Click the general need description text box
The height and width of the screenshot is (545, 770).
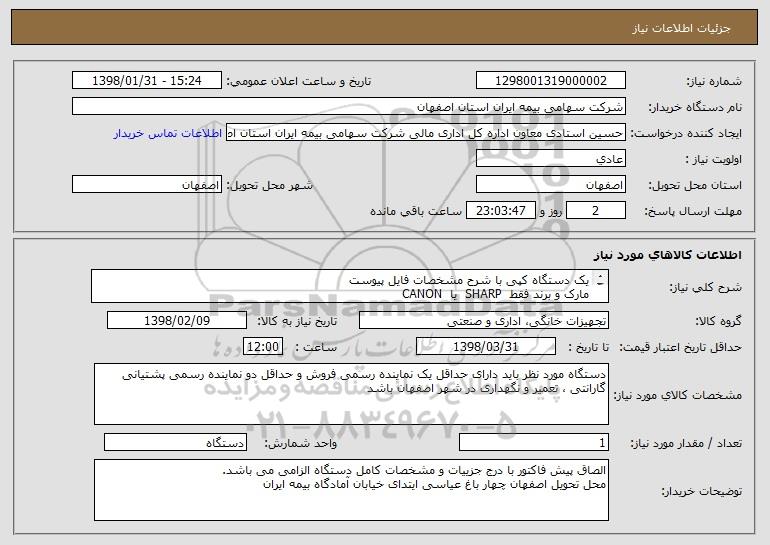pos(350,286)
